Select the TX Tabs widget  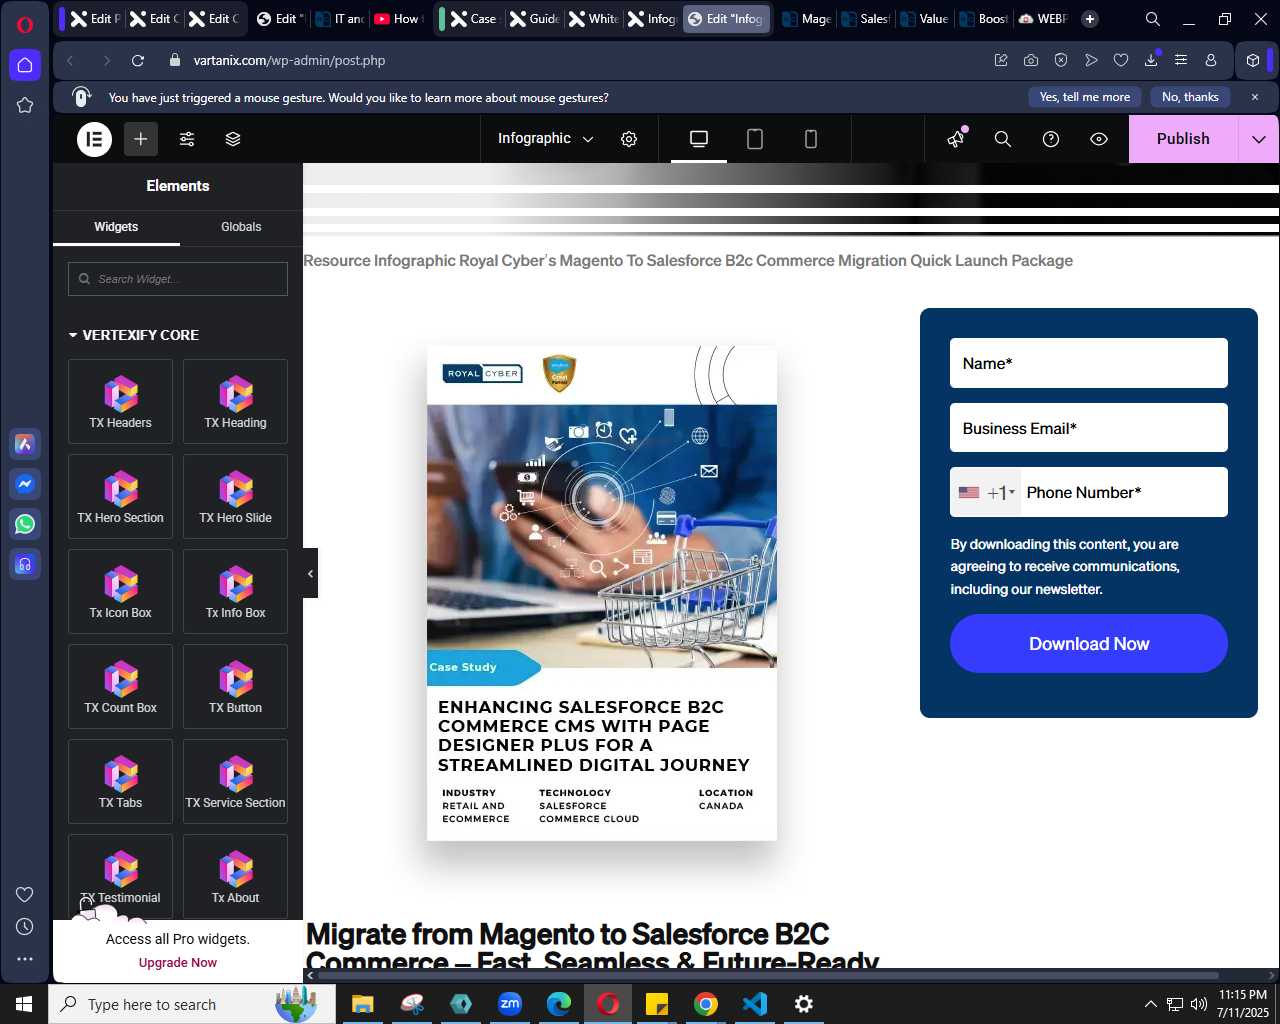[120, 781]
